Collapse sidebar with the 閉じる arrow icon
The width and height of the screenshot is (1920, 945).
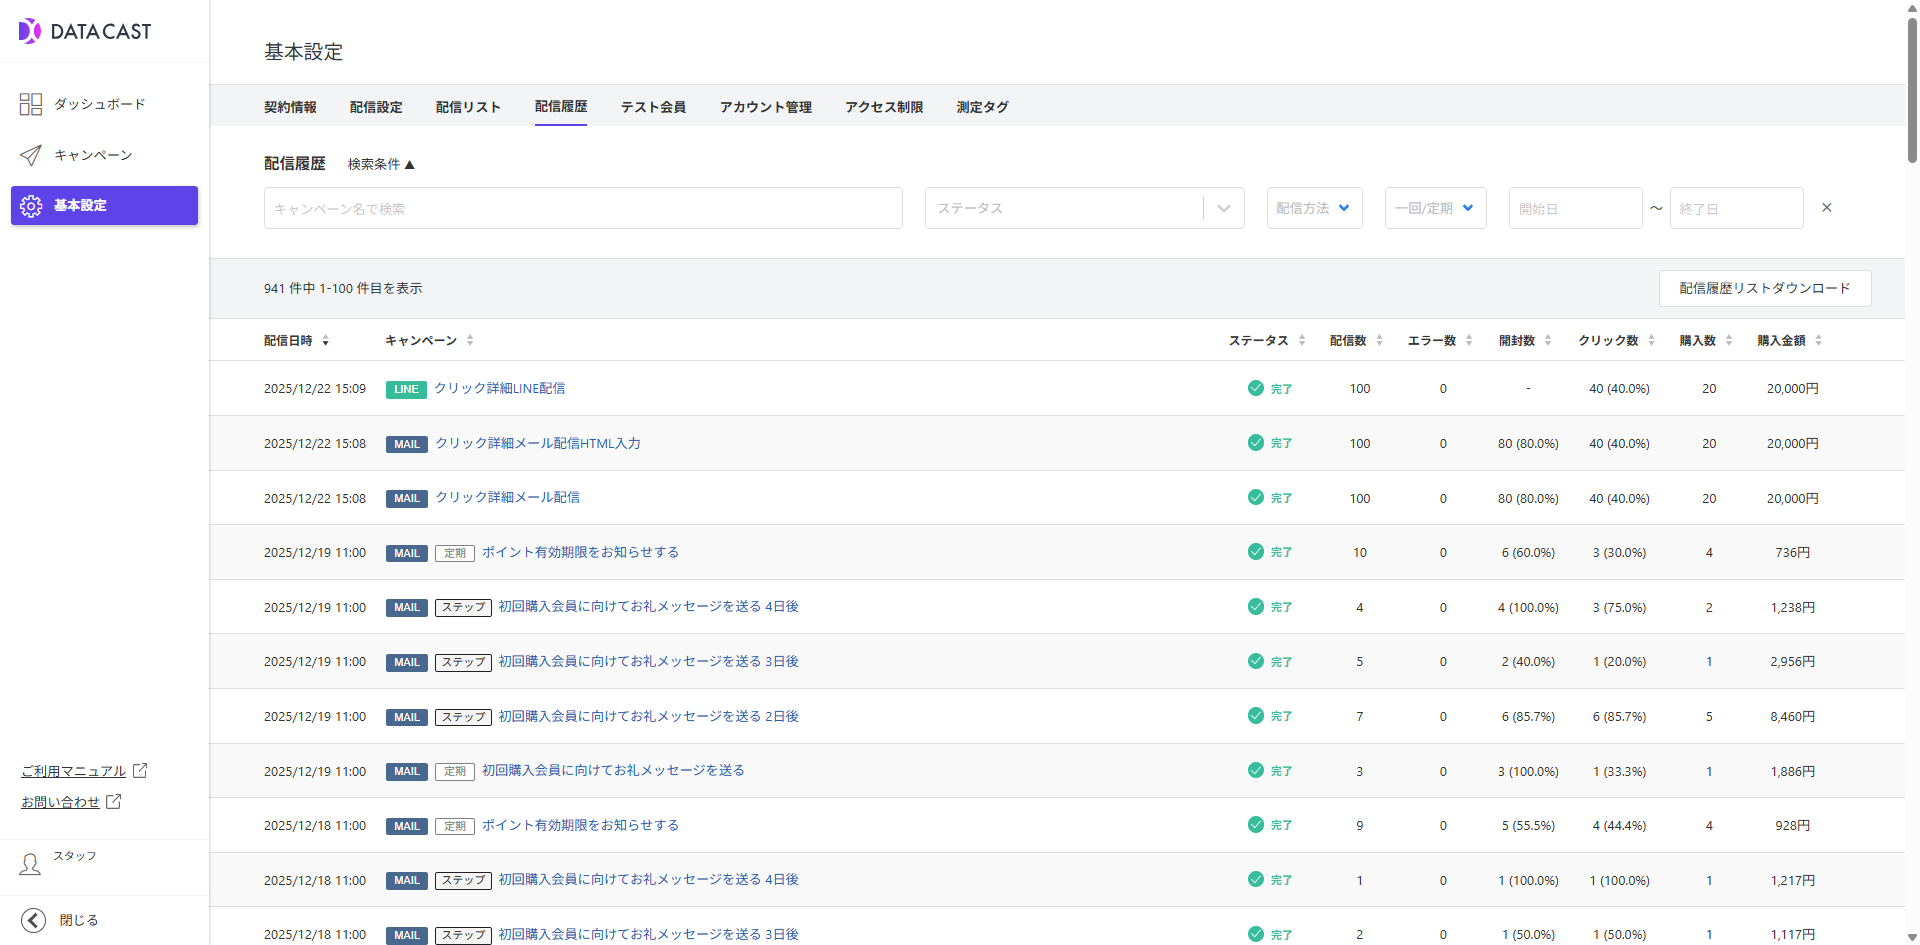coord(34,920)
